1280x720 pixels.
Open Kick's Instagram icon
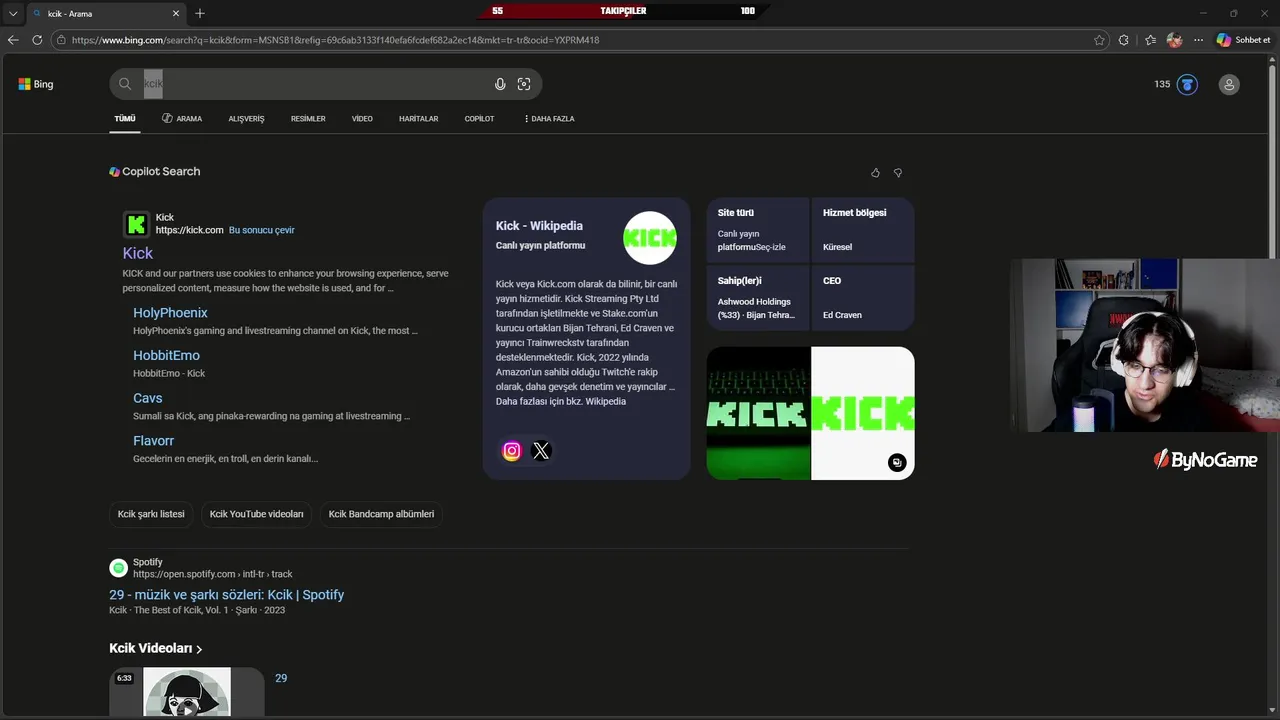pyautogui.click(x=512, y=451)
